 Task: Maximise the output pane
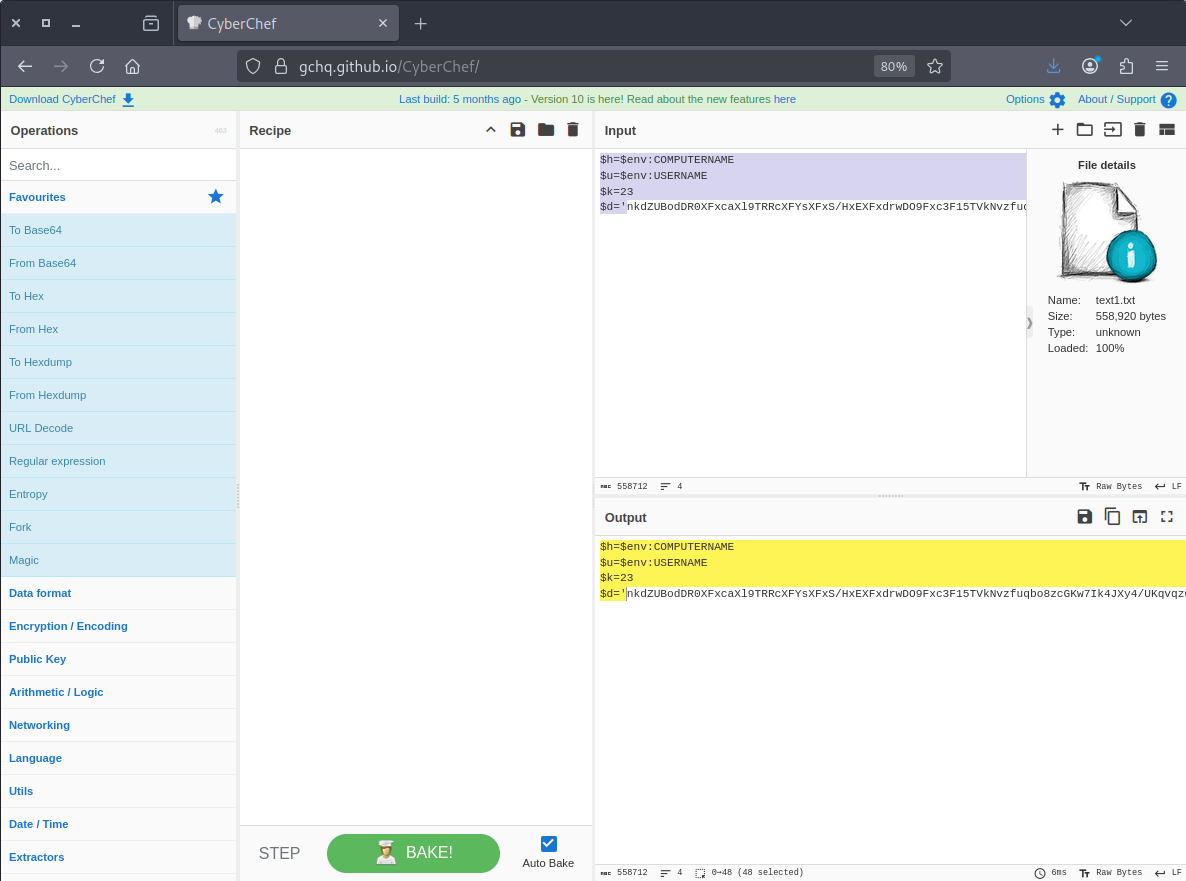[1166, 517]
